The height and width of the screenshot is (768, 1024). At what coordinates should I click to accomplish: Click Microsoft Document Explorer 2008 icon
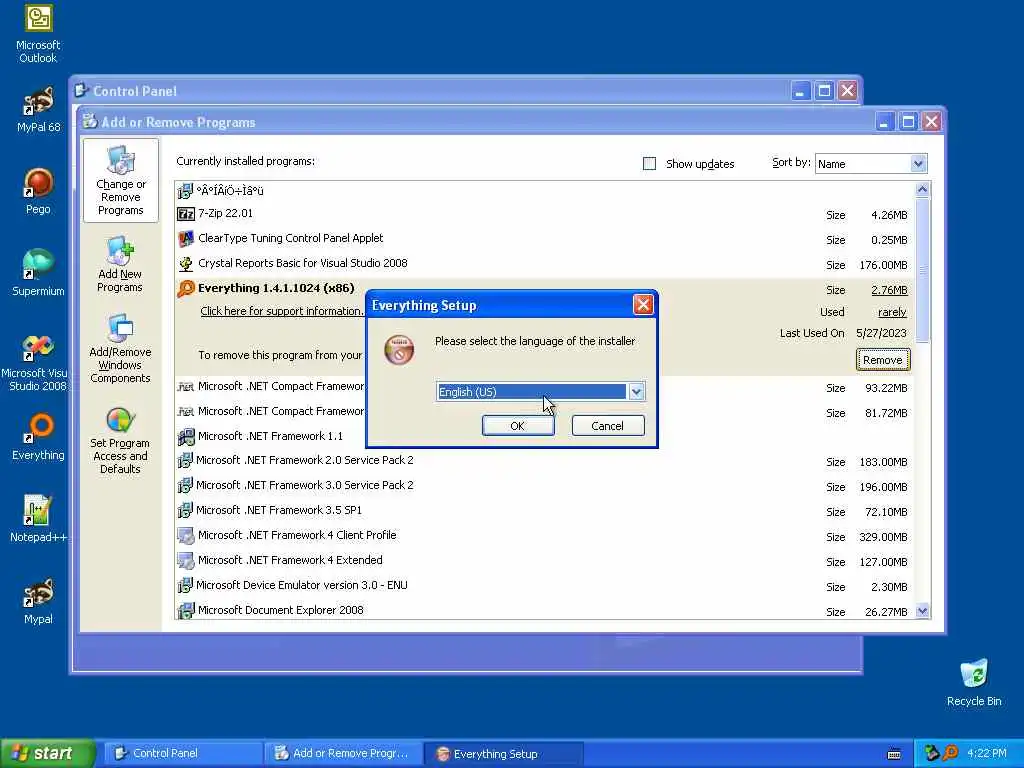[186, 610]
